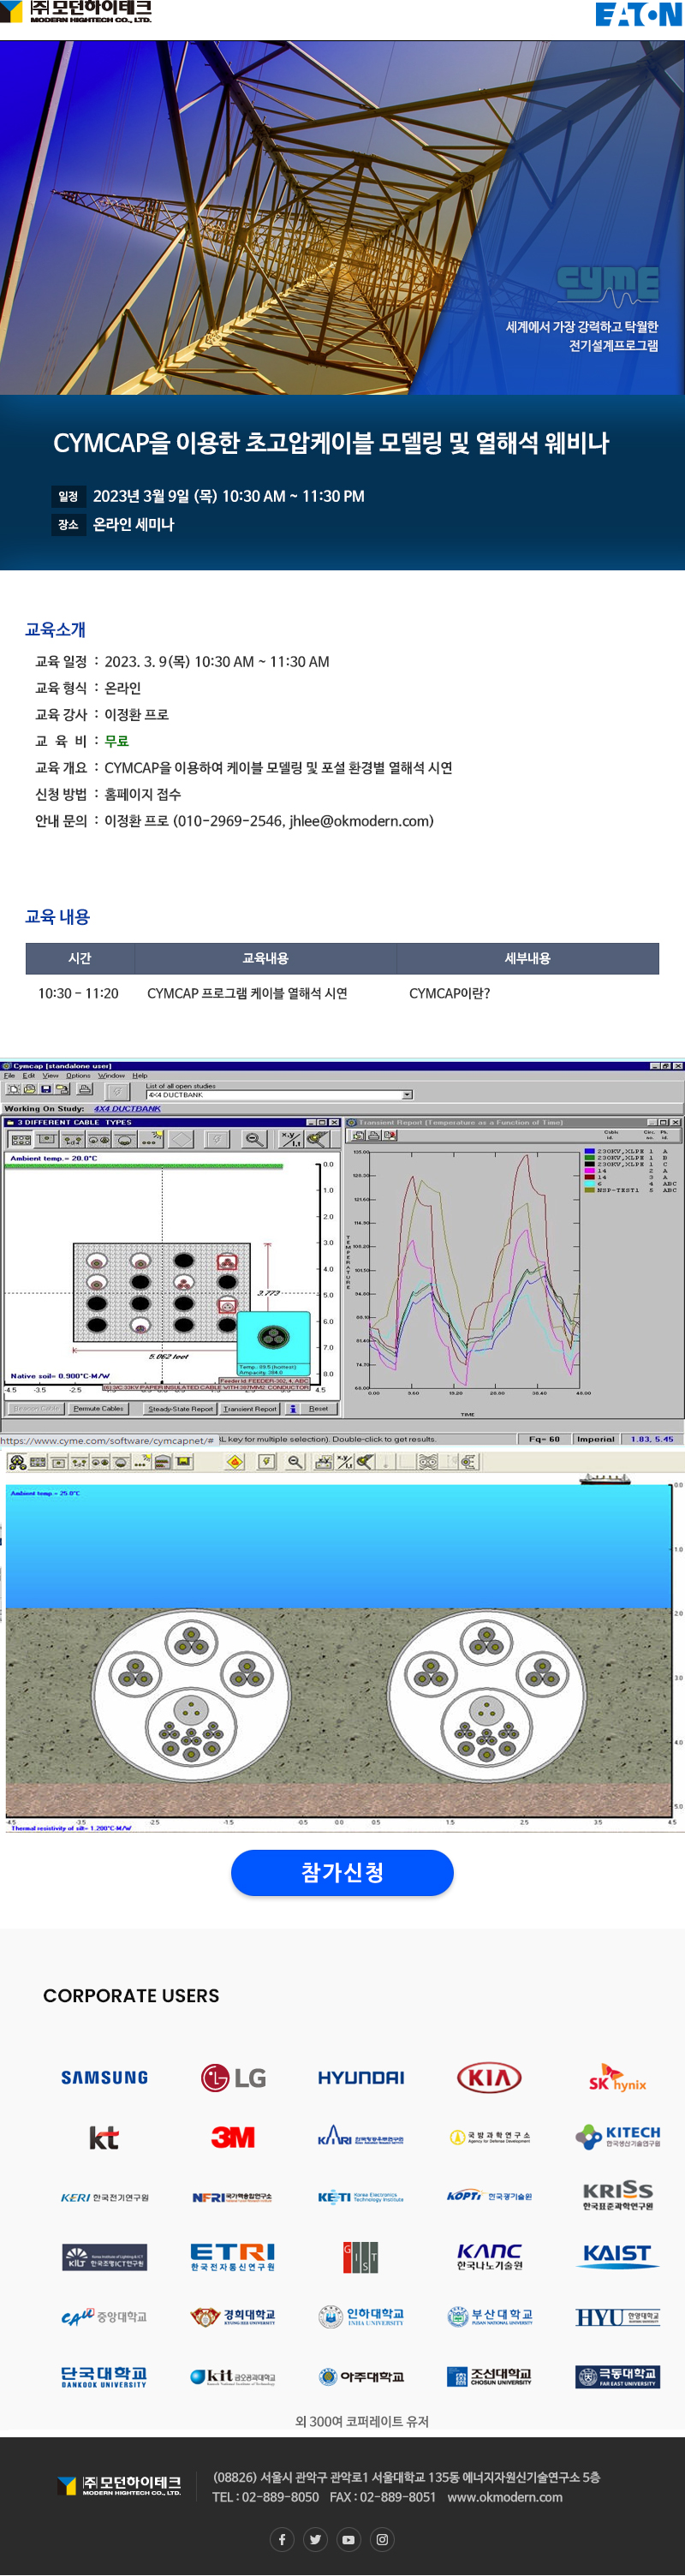Click the 인하대학교 logo

click(x=361, y=2316)
